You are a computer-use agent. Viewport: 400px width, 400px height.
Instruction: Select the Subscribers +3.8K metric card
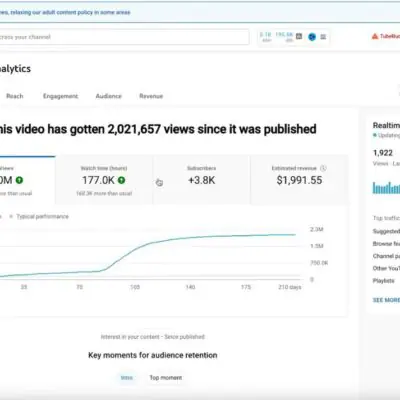tap(202, 180)
